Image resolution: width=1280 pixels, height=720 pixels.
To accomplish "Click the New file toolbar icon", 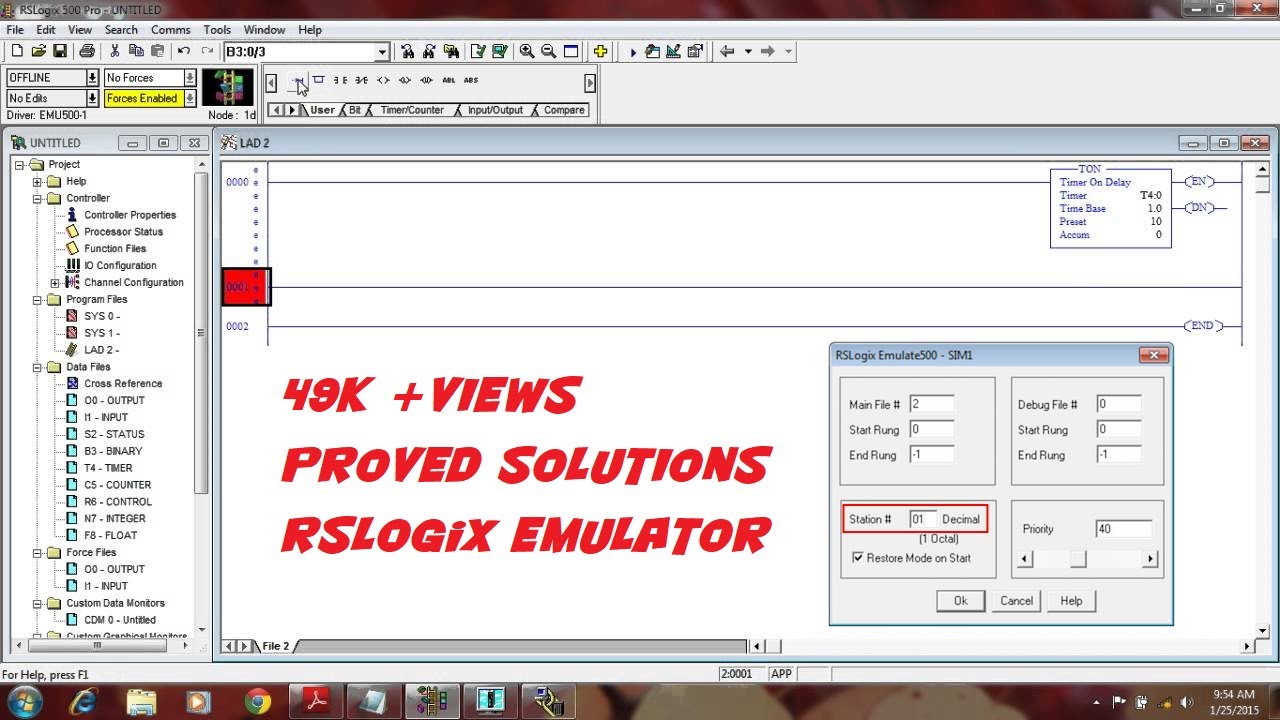I will click(x=16, y=51).
